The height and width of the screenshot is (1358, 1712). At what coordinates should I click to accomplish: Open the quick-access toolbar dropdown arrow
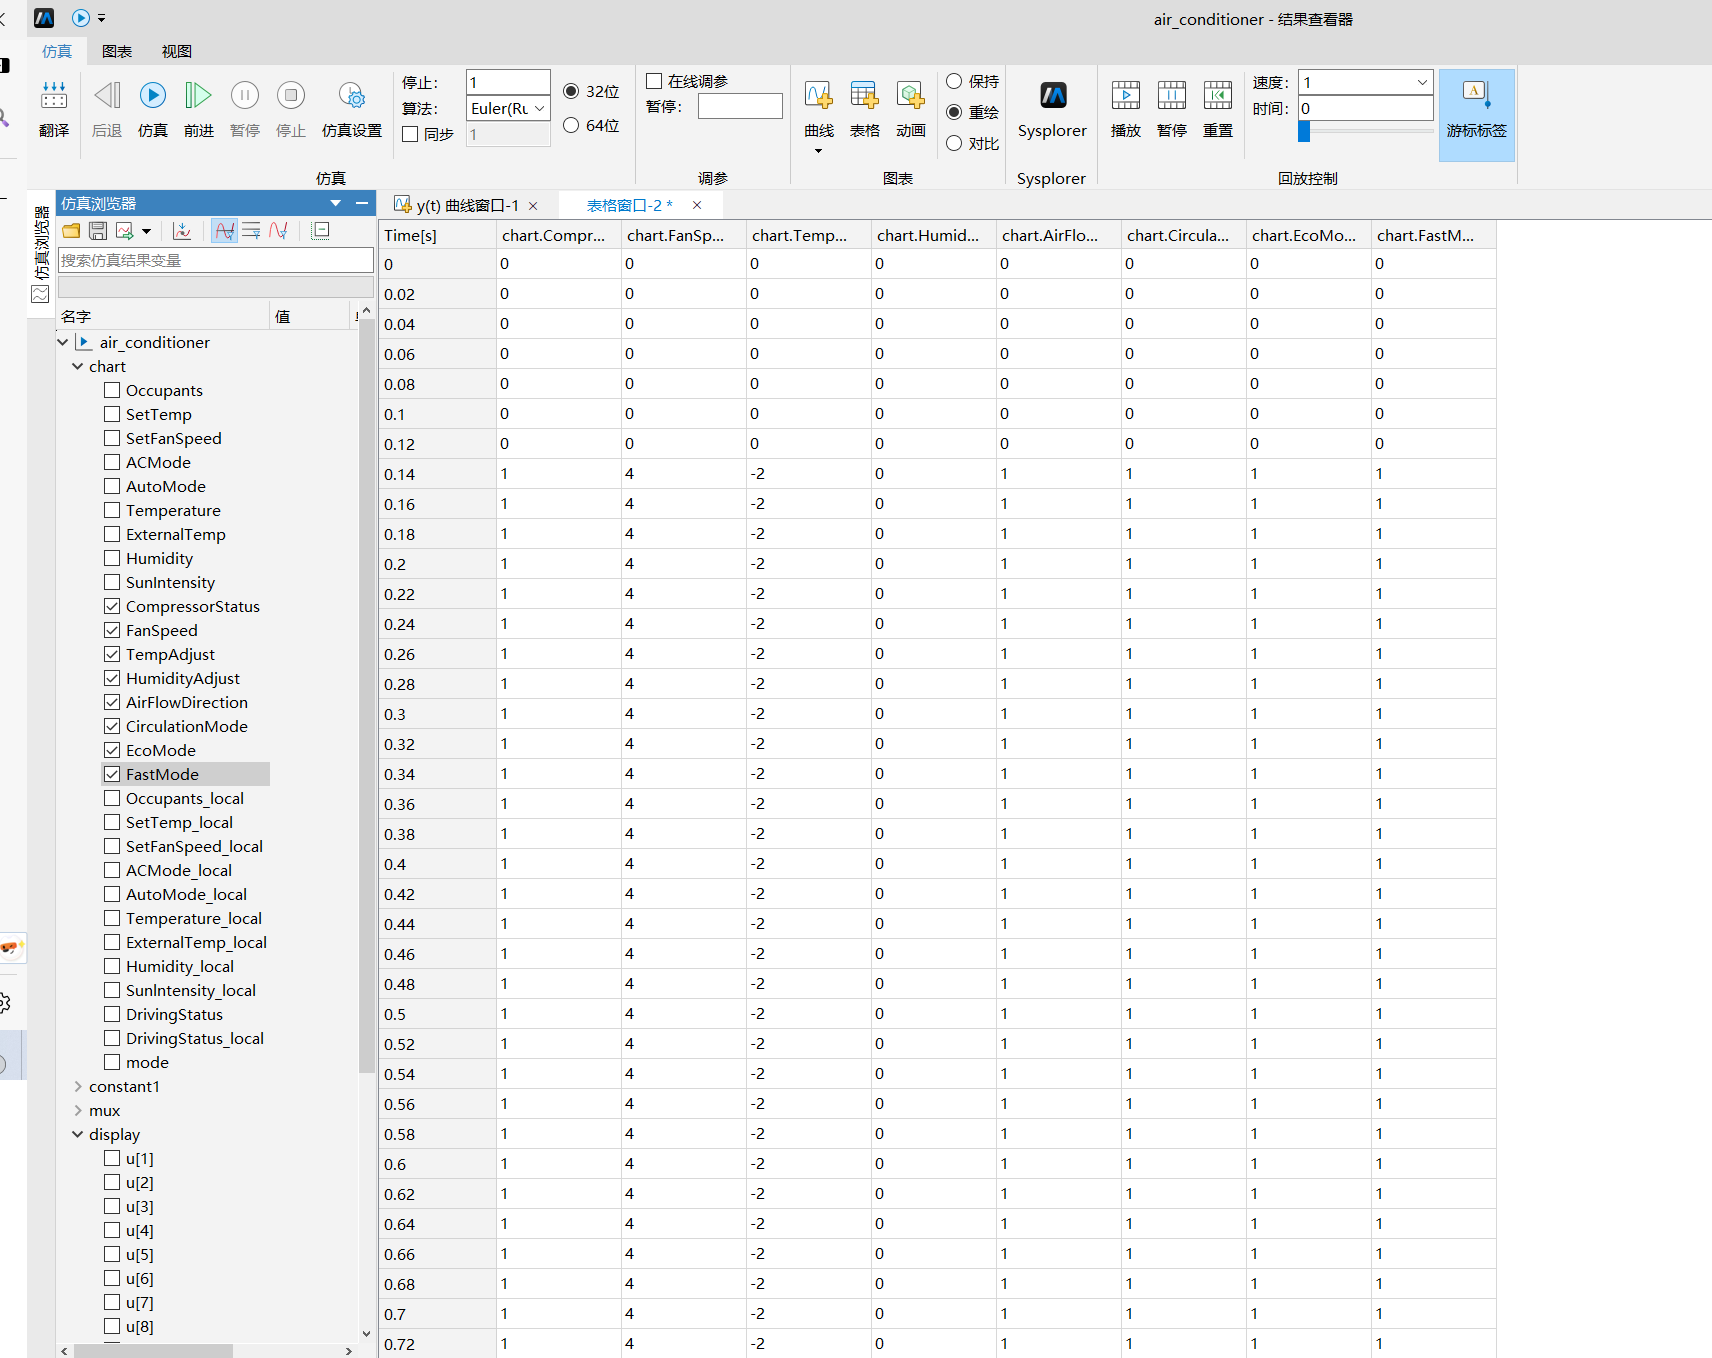(101, 18)
